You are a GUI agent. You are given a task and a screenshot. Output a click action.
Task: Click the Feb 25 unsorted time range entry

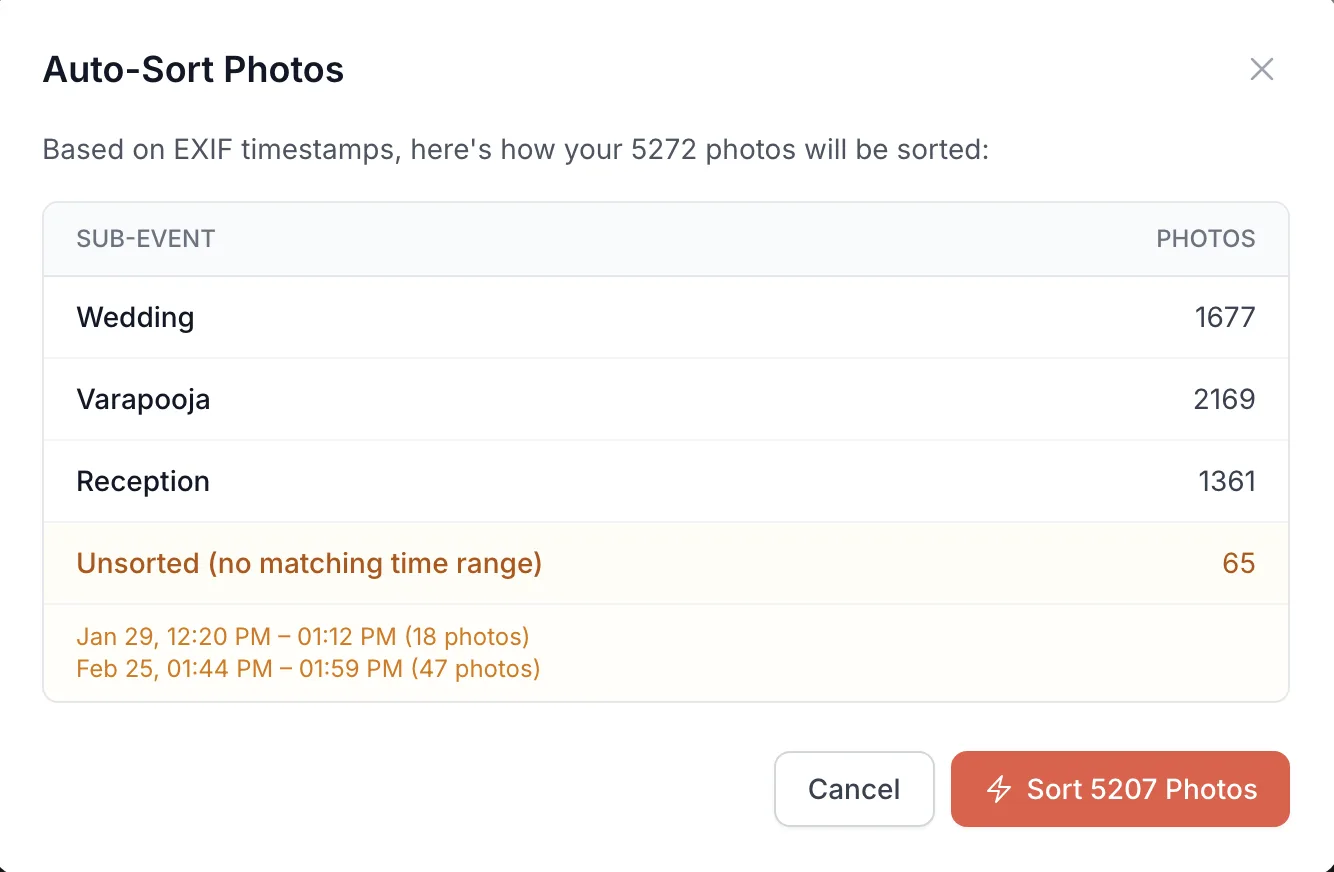click(x=306, y=668)
